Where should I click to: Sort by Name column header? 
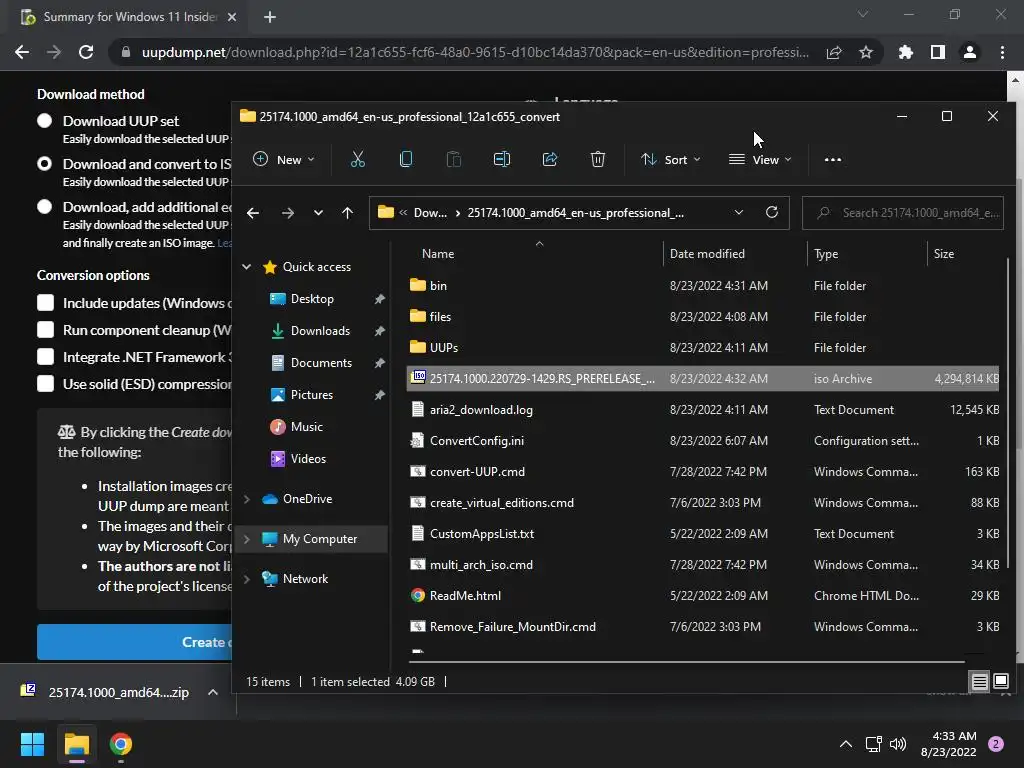point(438,253)
